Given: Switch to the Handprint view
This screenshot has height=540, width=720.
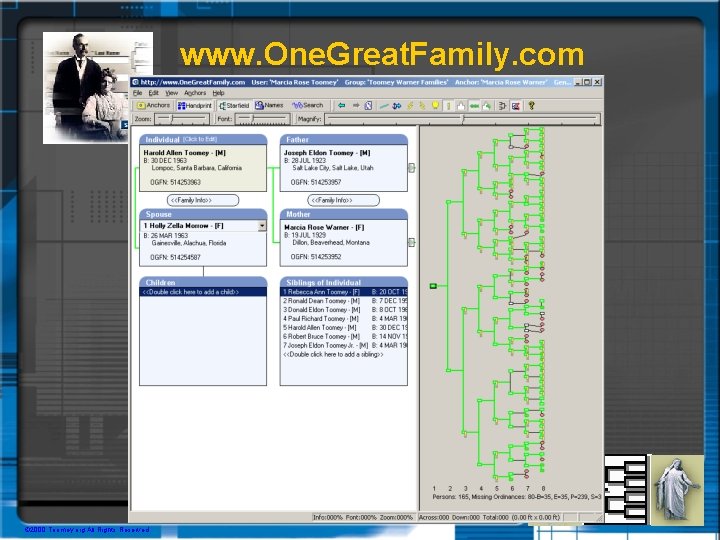Looking at the screenshot, I should tap(195, 106).
